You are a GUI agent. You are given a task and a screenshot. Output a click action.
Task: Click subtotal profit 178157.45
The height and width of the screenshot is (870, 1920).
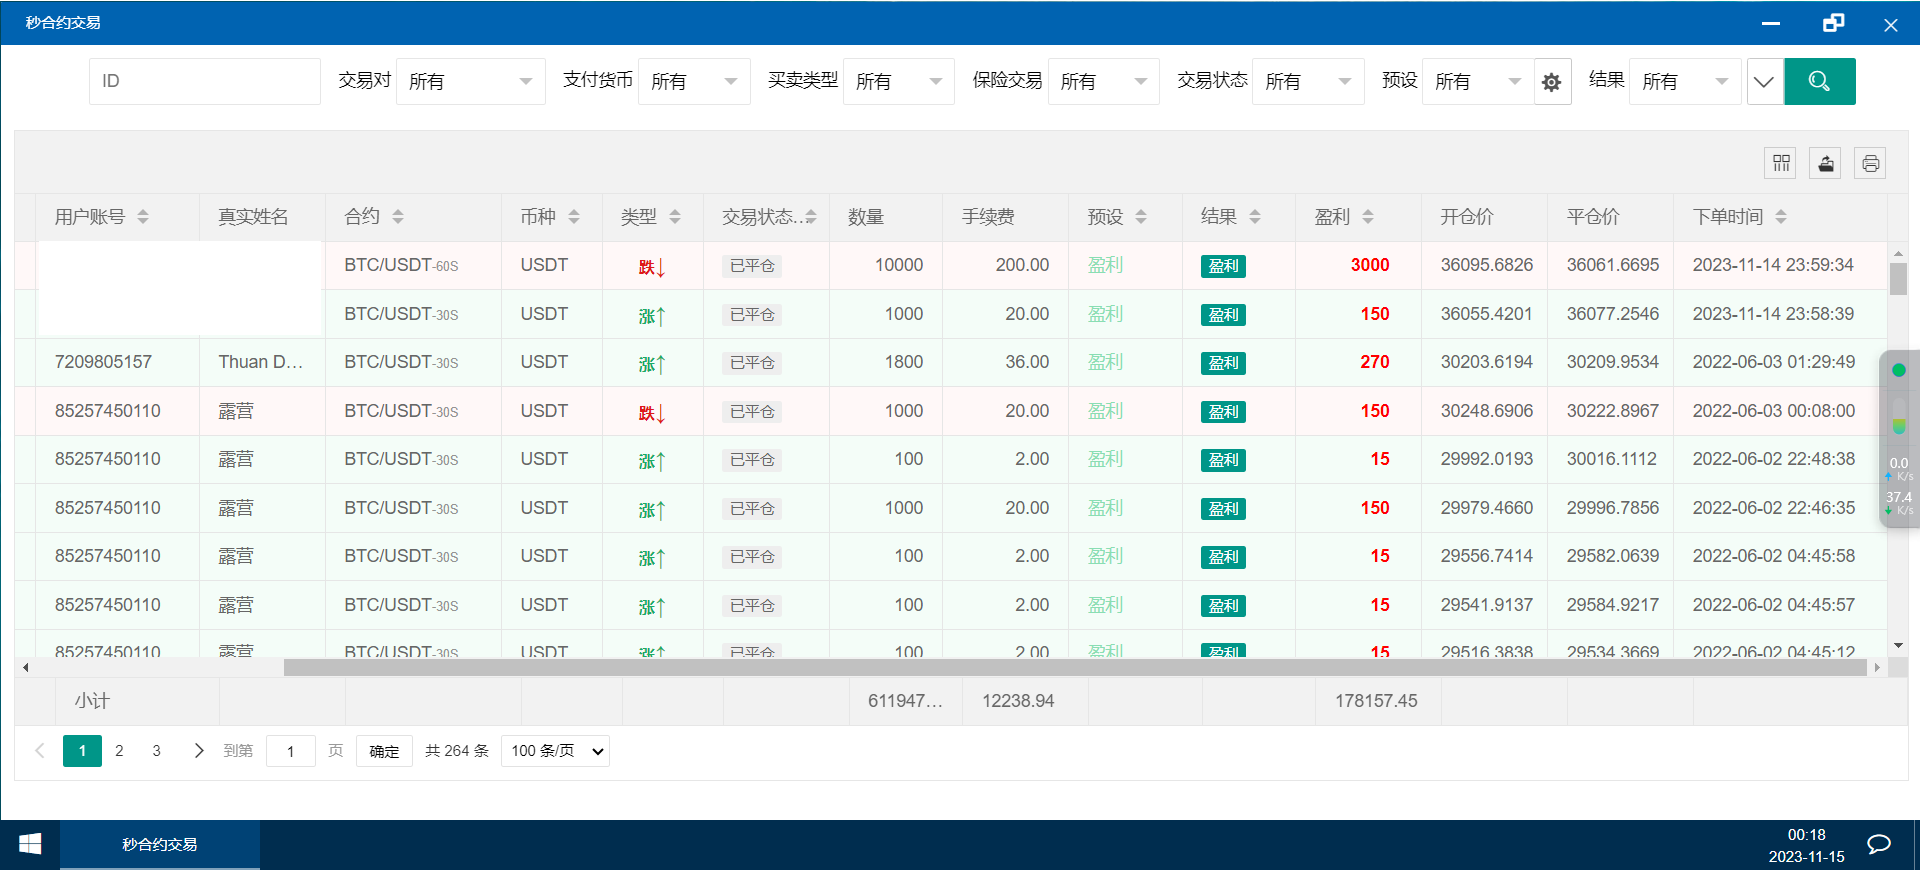[1376, 701]
